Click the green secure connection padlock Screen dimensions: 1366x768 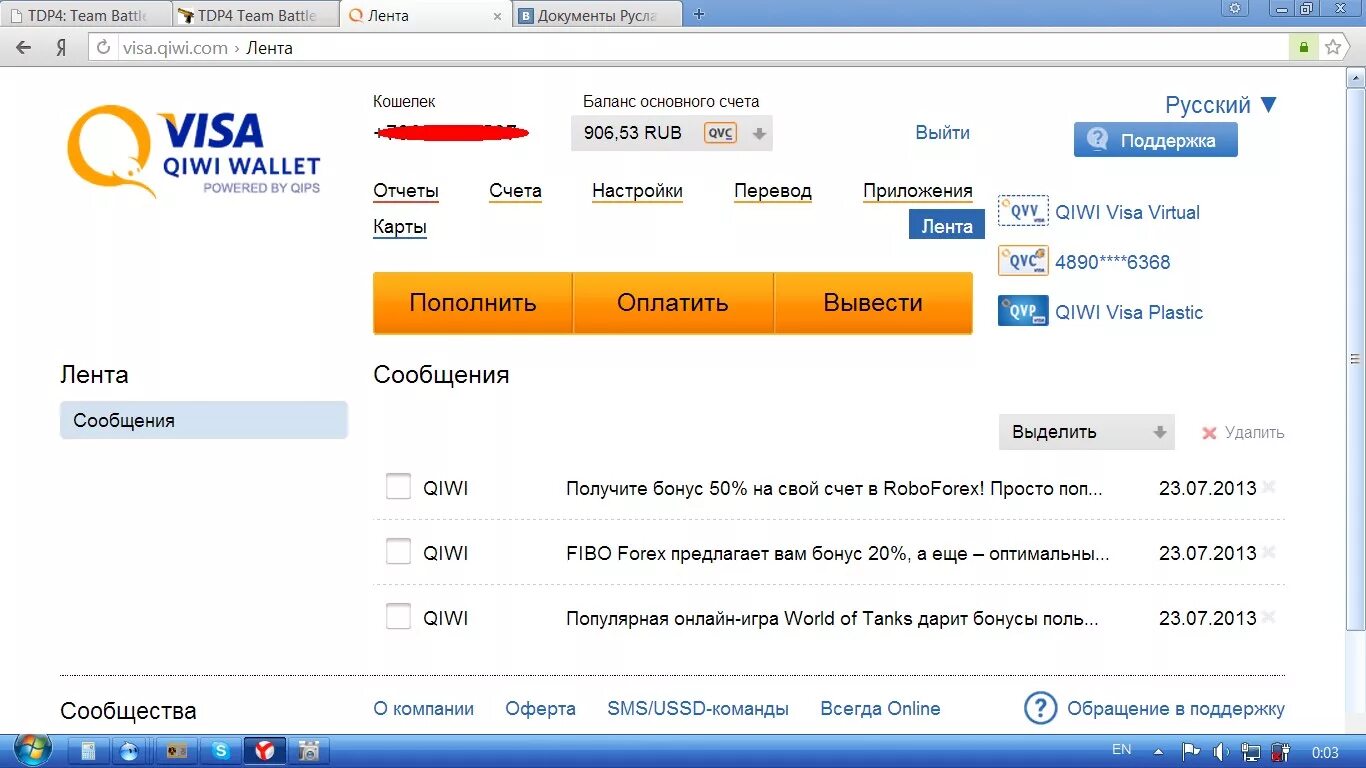click(1303, 47)
